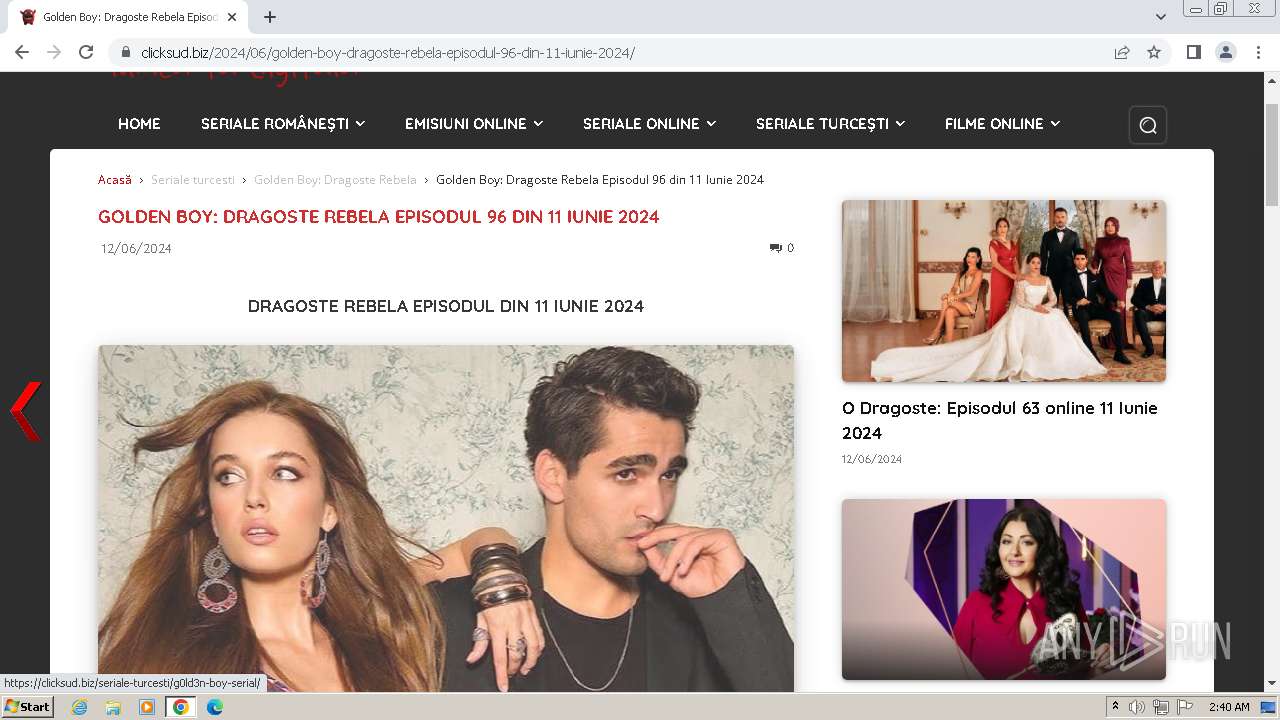Close the Golden Boy tab
Image resolution: width=1280 pixels, height=720 pixels.
click(x=232, y=17)
